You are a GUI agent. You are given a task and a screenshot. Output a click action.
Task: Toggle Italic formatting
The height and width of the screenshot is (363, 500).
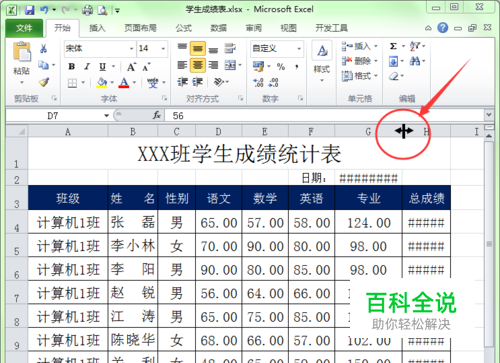click(x=87, y=66)
